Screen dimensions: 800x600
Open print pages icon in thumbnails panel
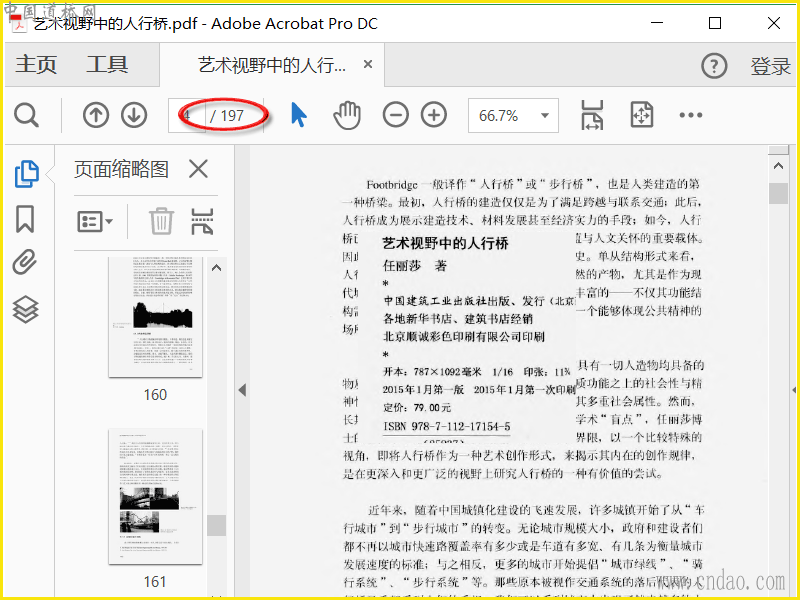tap(203, 221)
